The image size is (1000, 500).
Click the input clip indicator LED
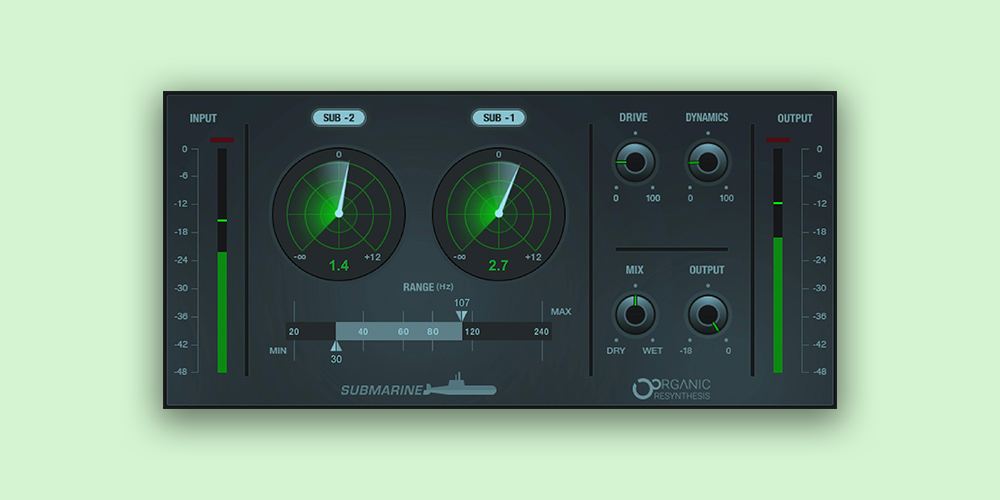[222, 140]
